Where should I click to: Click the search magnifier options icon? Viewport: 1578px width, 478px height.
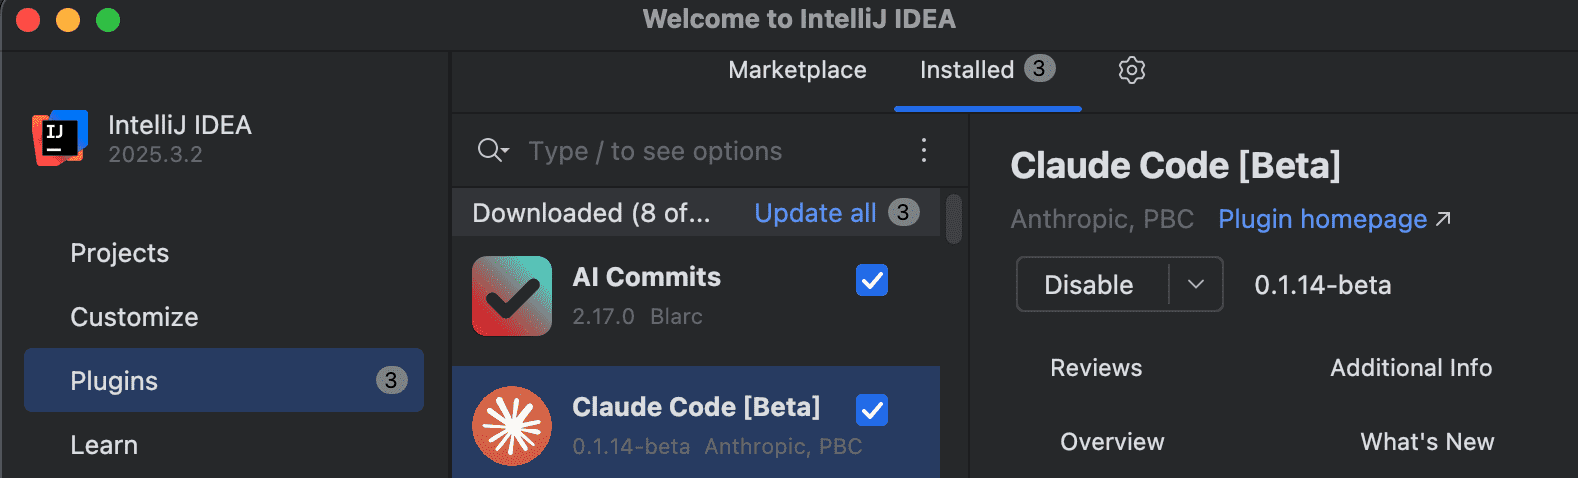point(493,151)
